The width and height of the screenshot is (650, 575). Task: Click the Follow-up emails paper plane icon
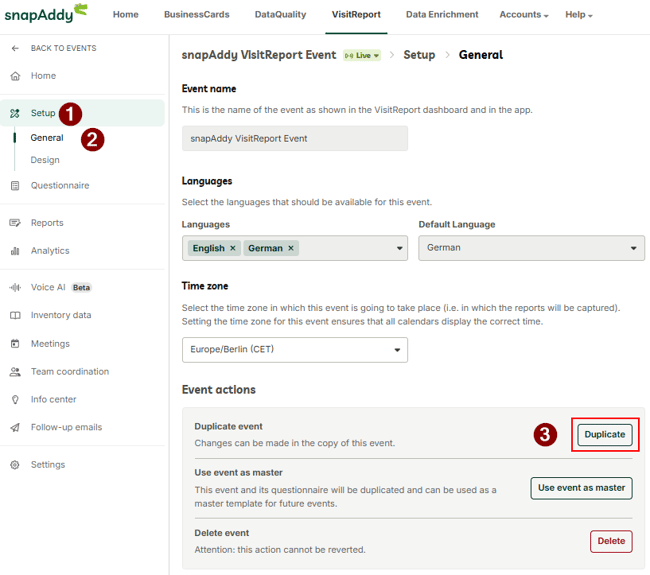(x=15, y=427)
